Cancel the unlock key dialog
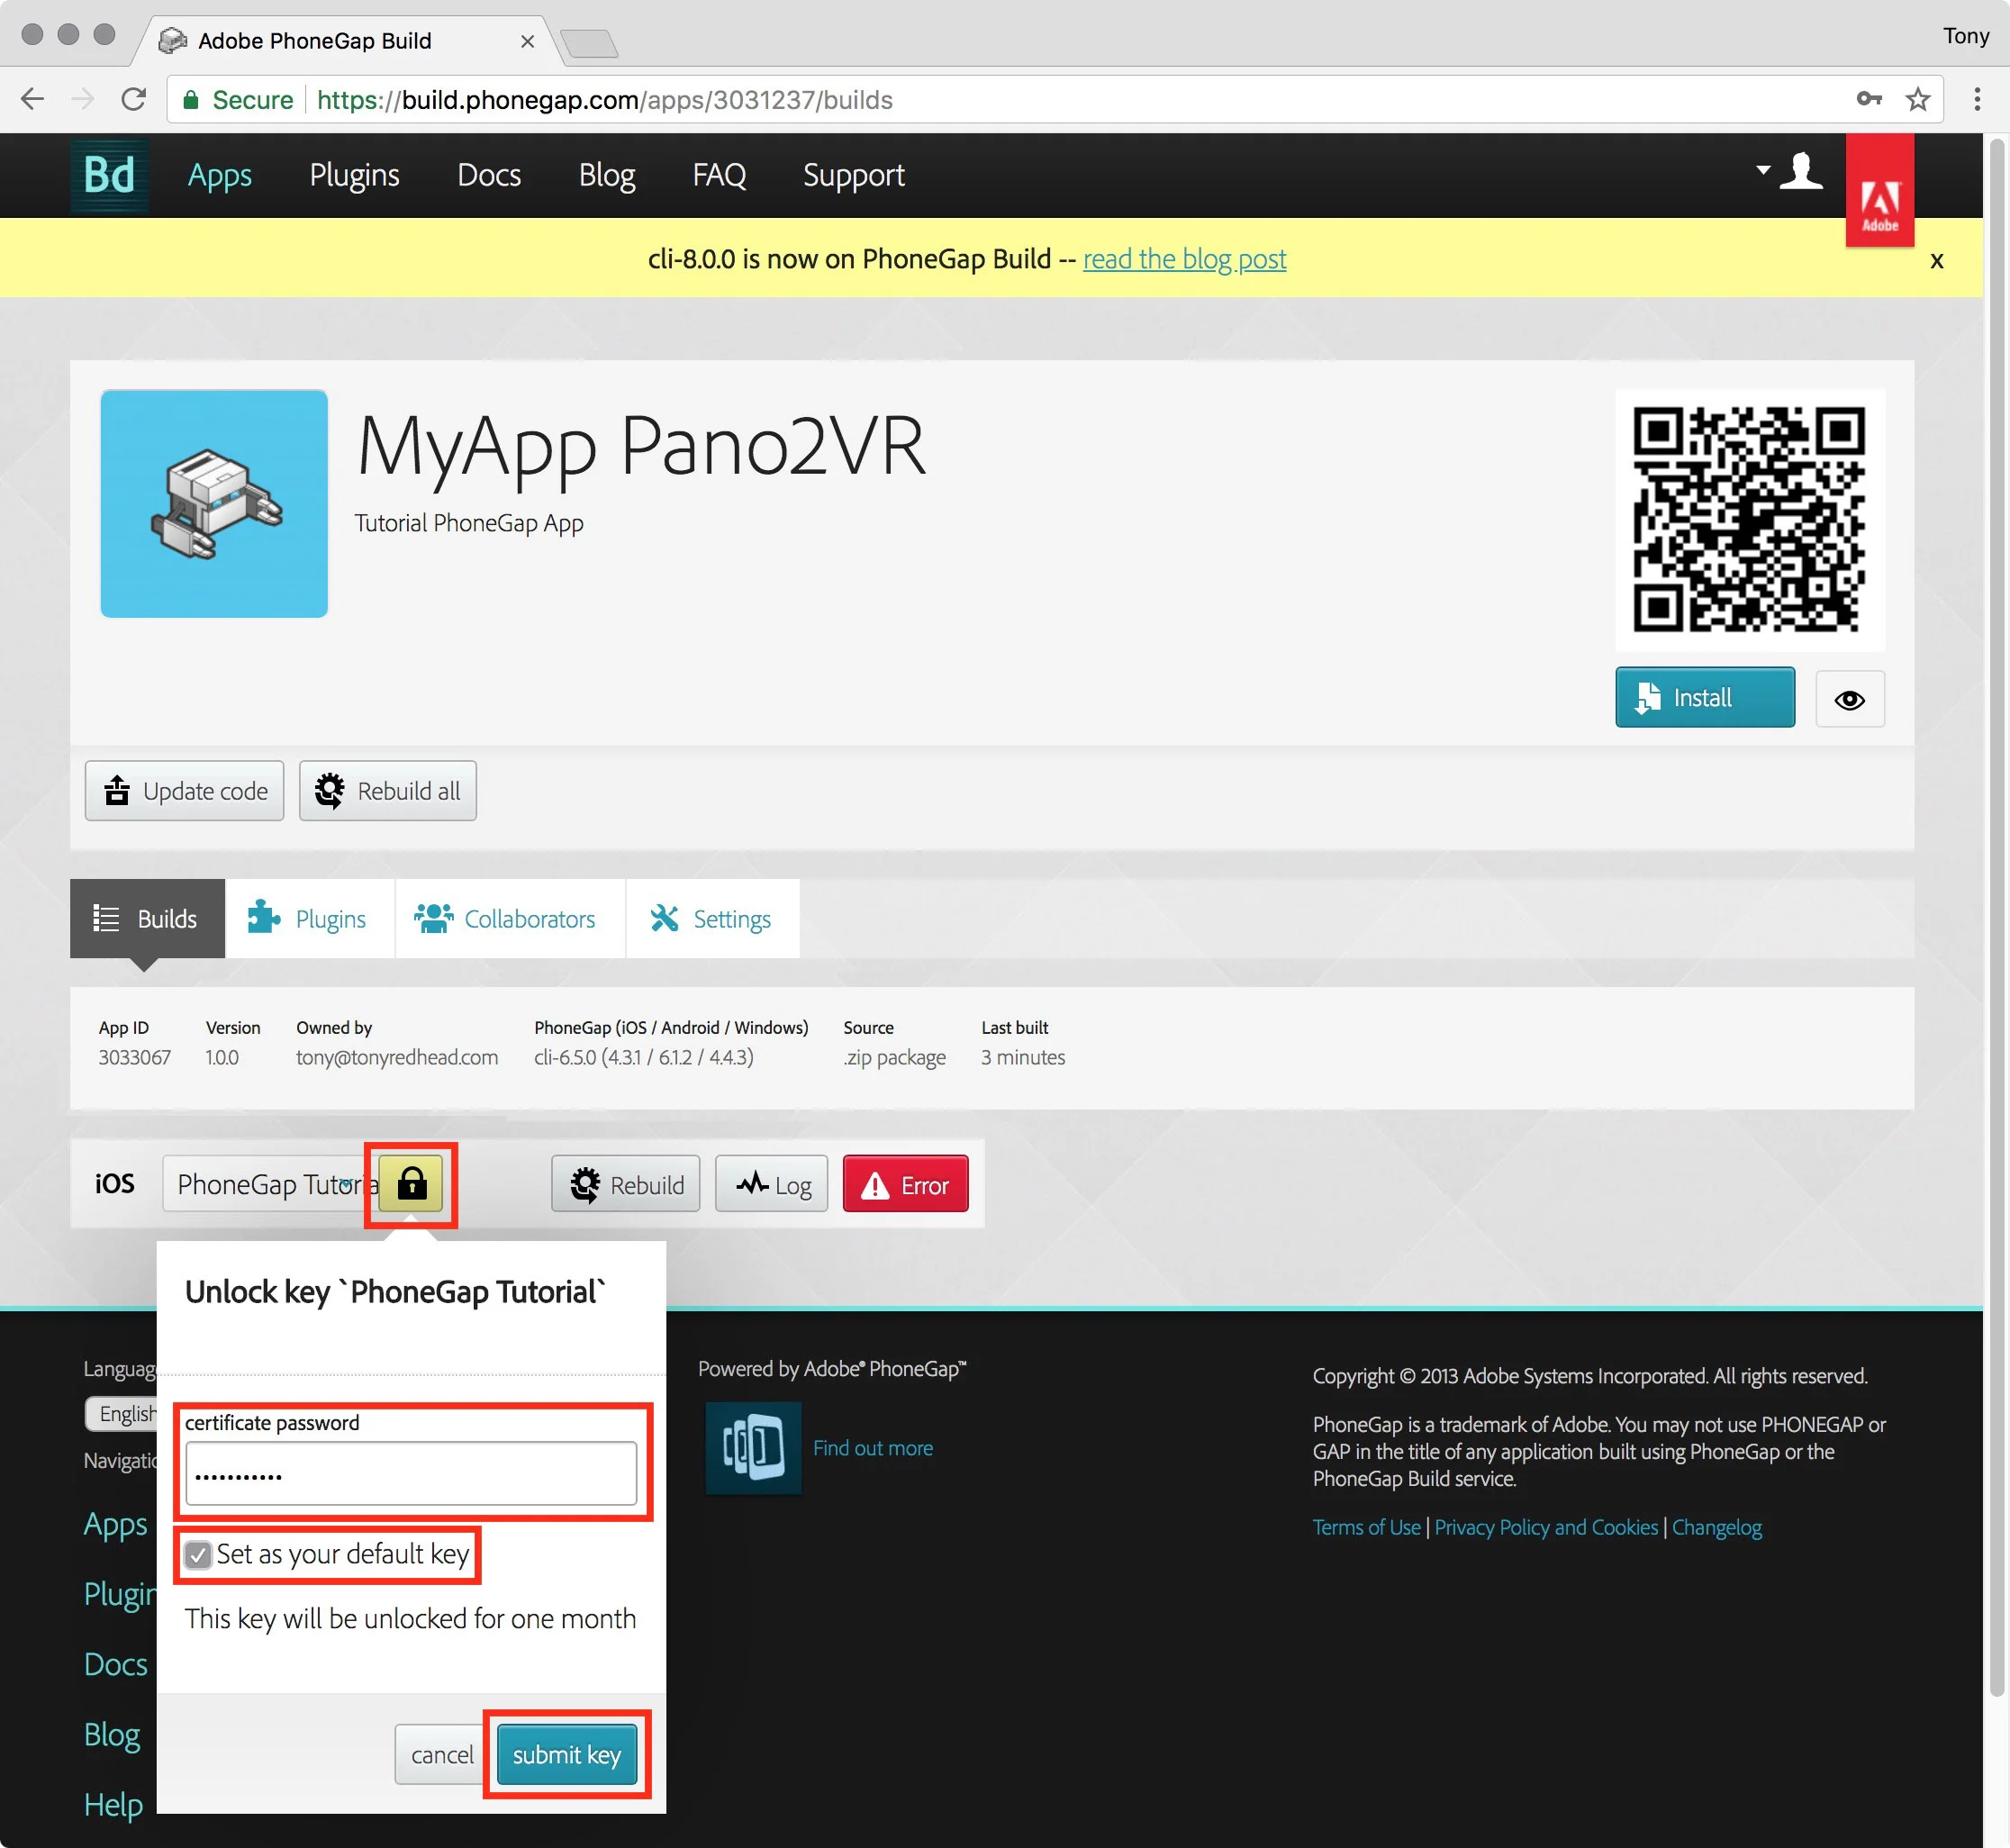 pyautogui.click(x=441, y=1754)
